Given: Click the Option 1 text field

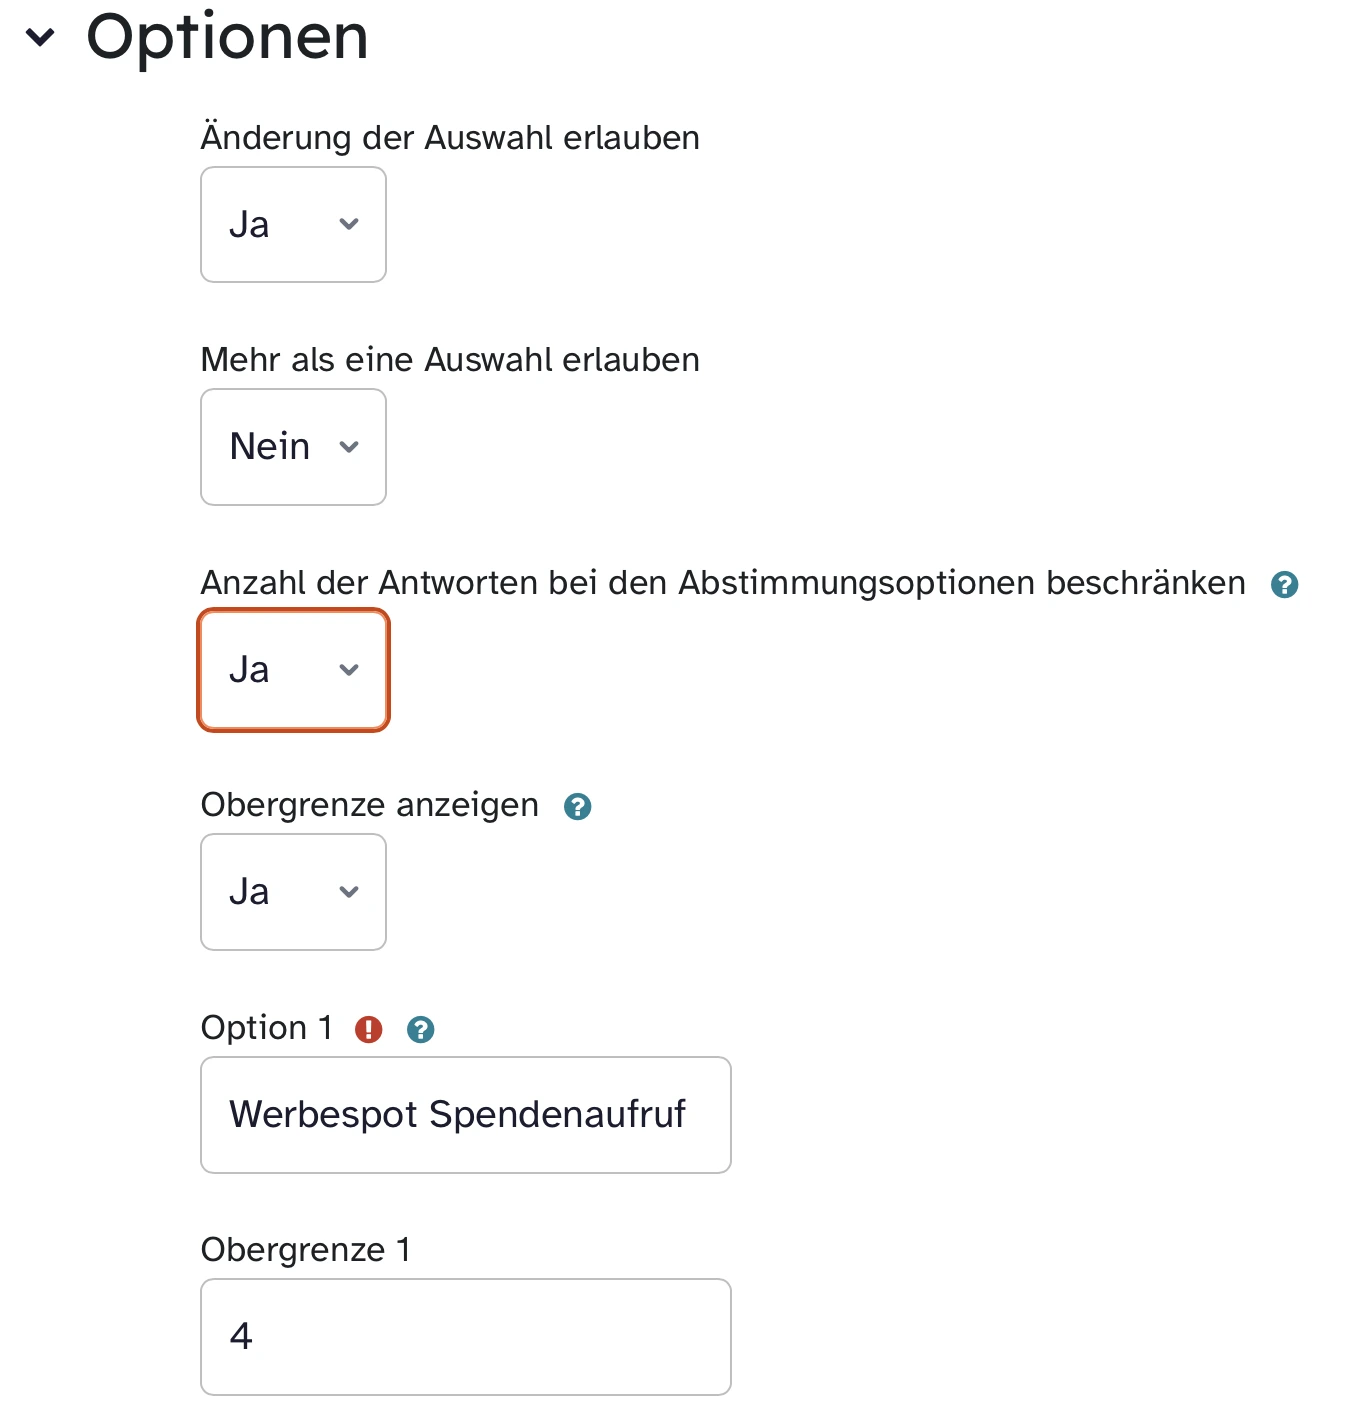Looking at the screenshot, I should click(x=465, y=1115).
